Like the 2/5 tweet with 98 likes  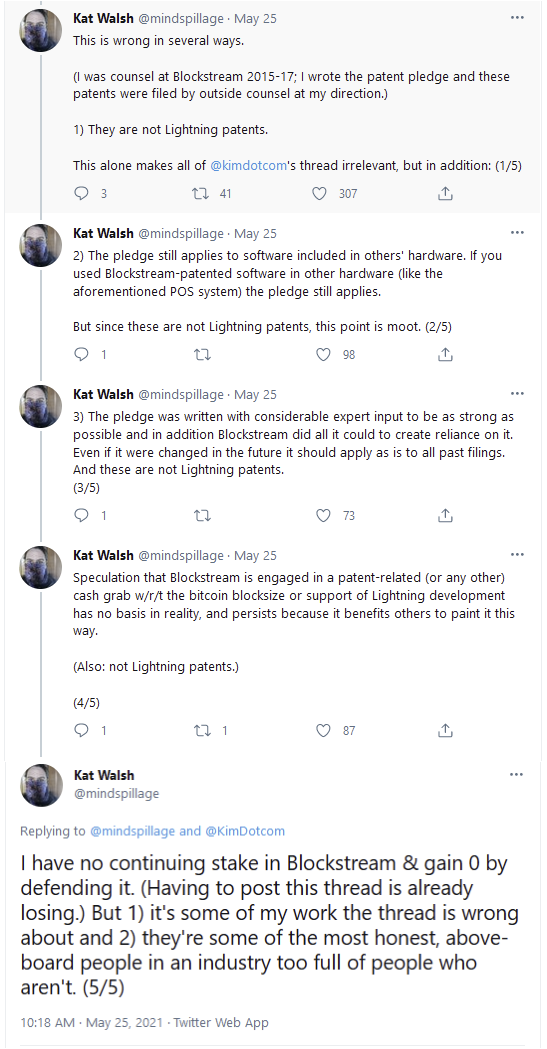[324, 355]
